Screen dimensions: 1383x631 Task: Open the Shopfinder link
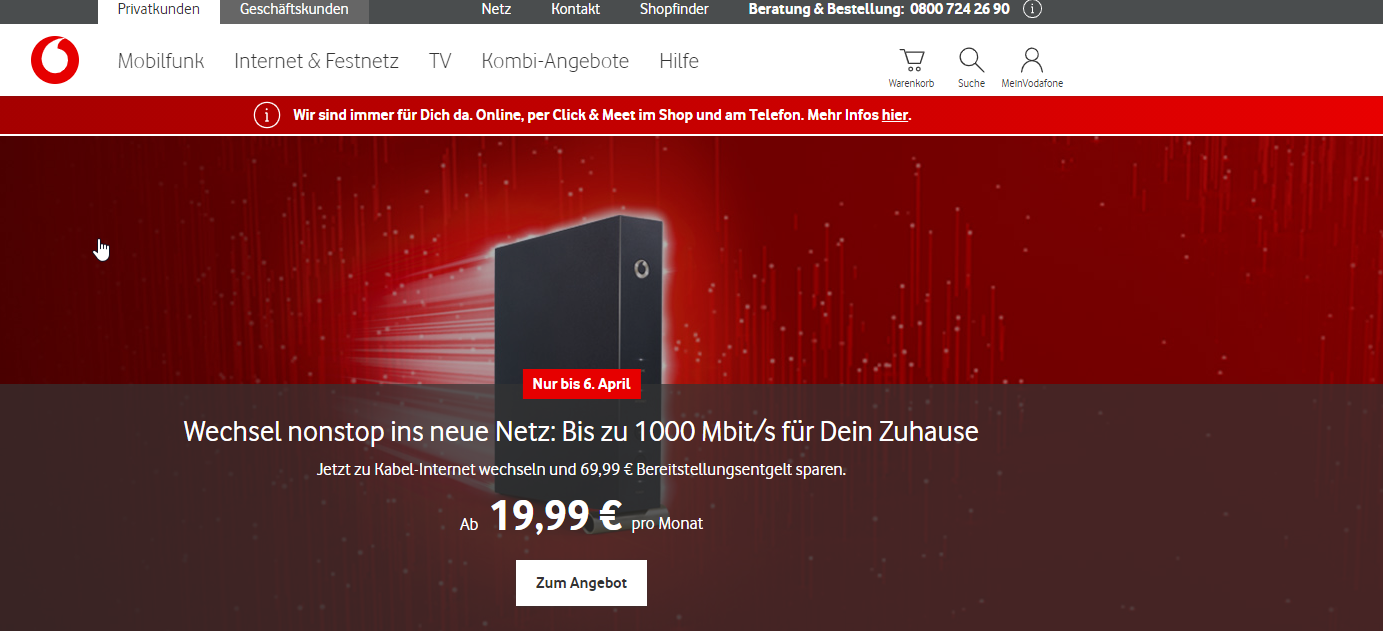(x=674, y=9)
